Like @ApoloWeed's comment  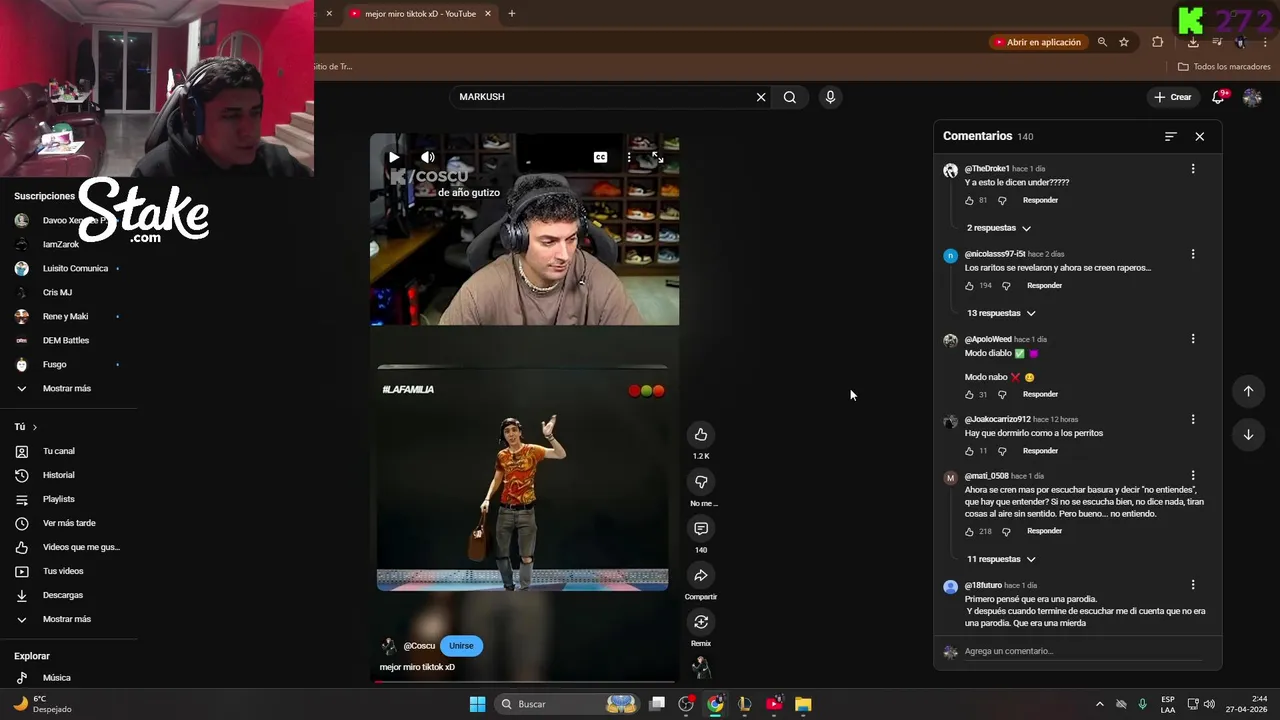[x=969, y=394]
